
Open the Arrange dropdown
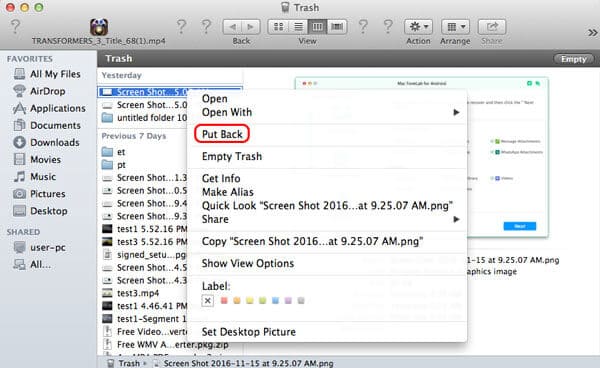click(x=455, y=27)
